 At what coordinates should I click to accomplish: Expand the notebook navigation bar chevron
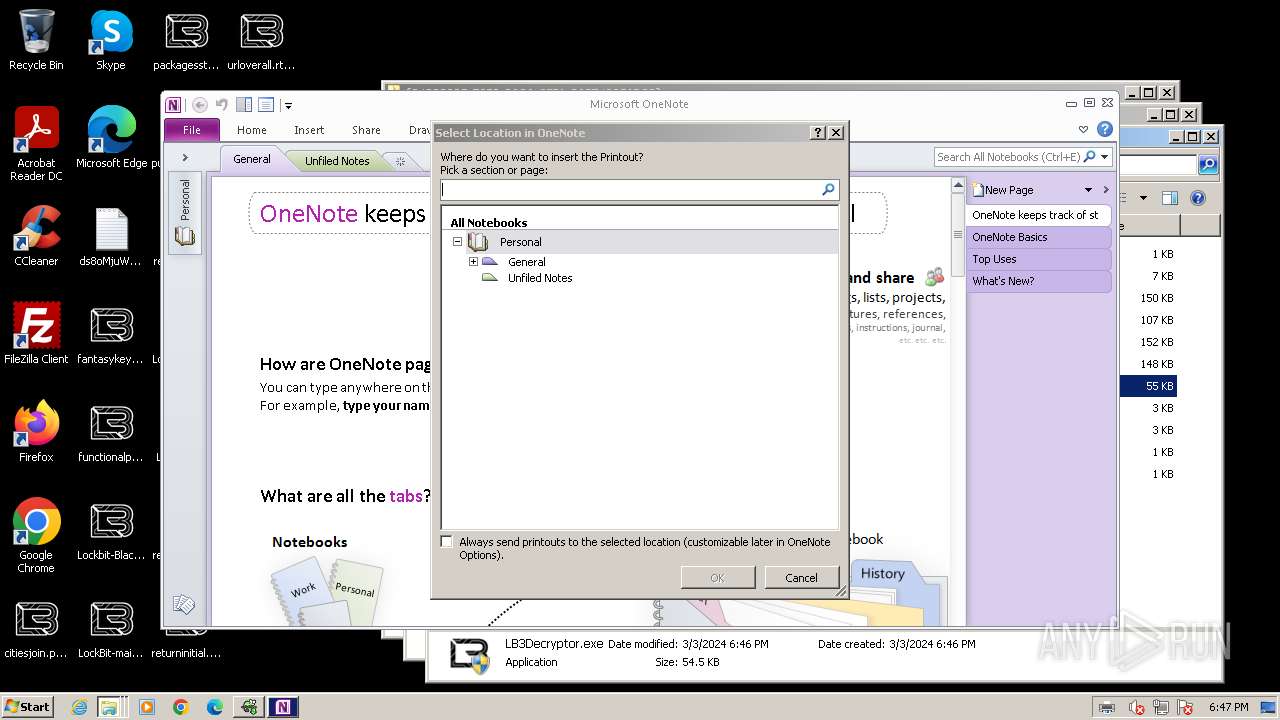(185, 158)
